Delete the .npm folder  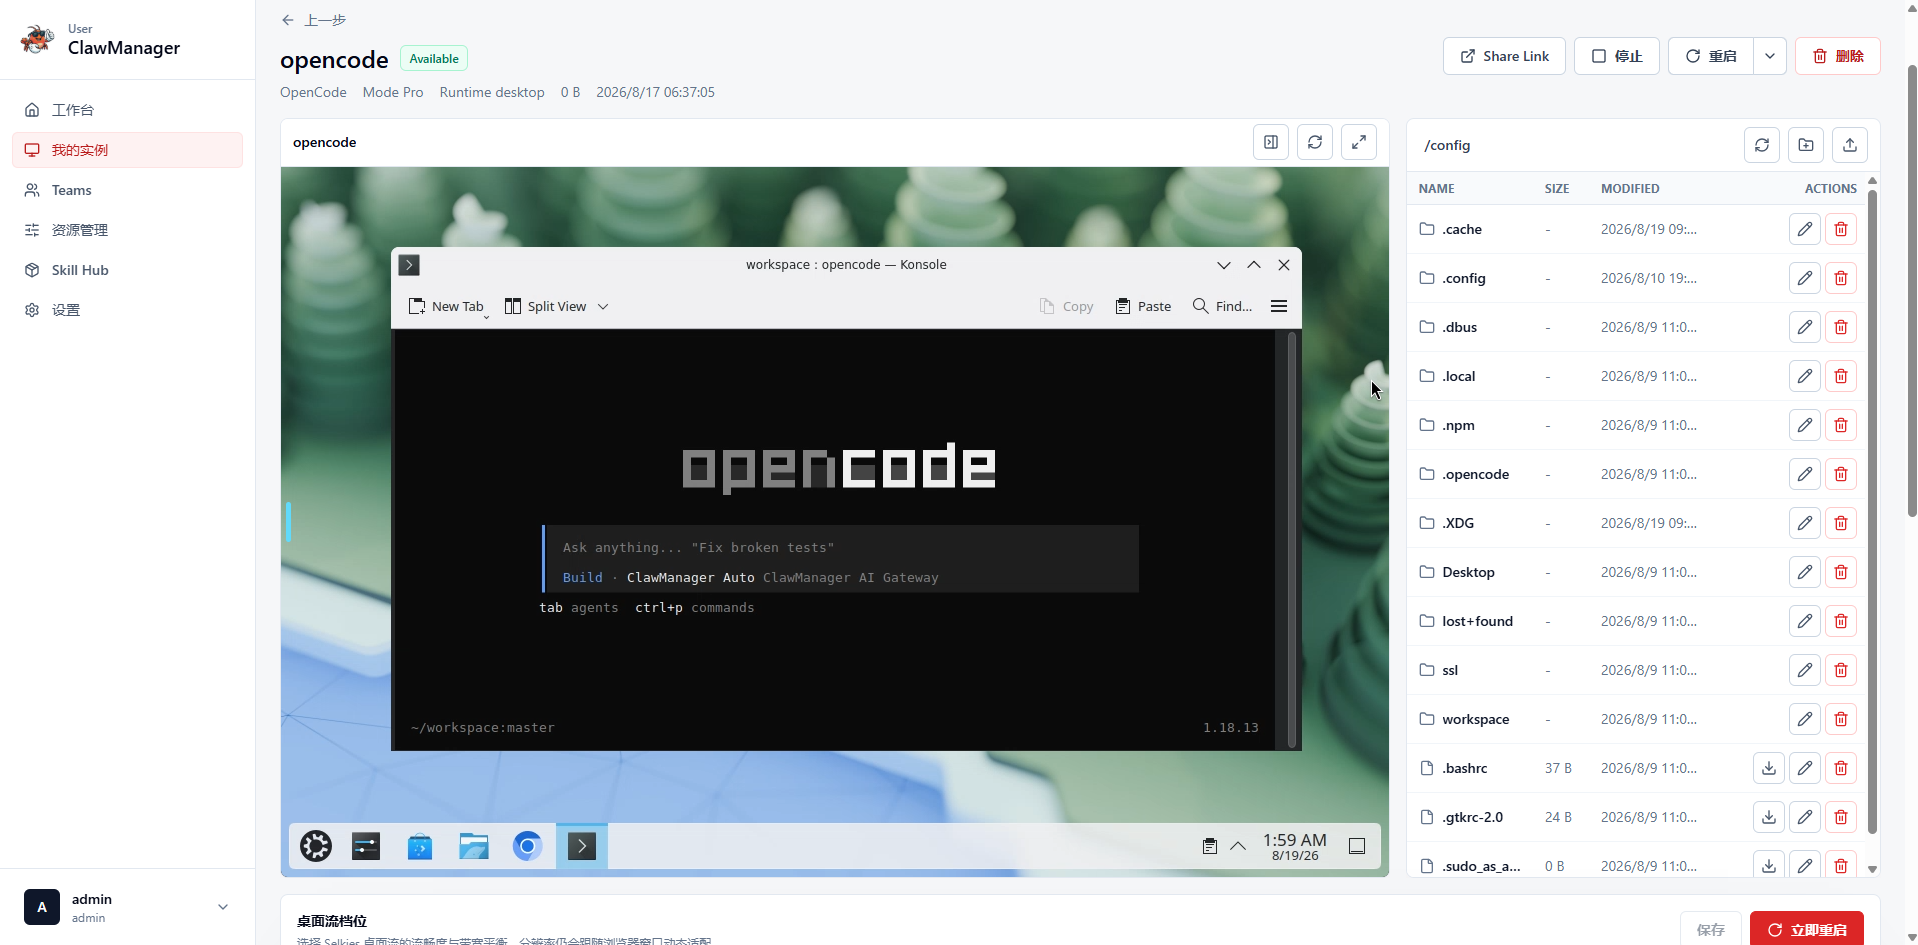click(1841, 425)
